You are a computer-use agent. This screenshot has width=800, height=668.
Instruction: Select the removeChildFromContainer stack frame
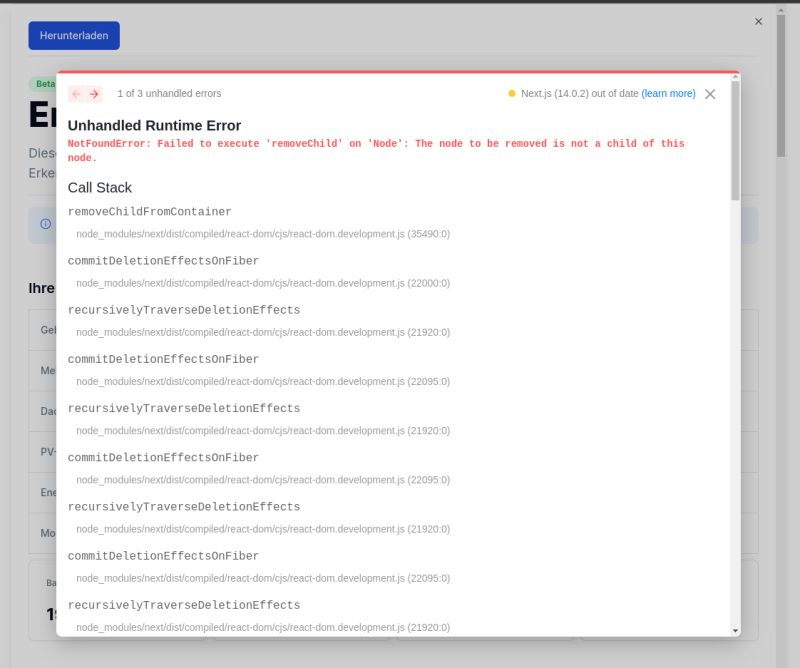[149, 211]
